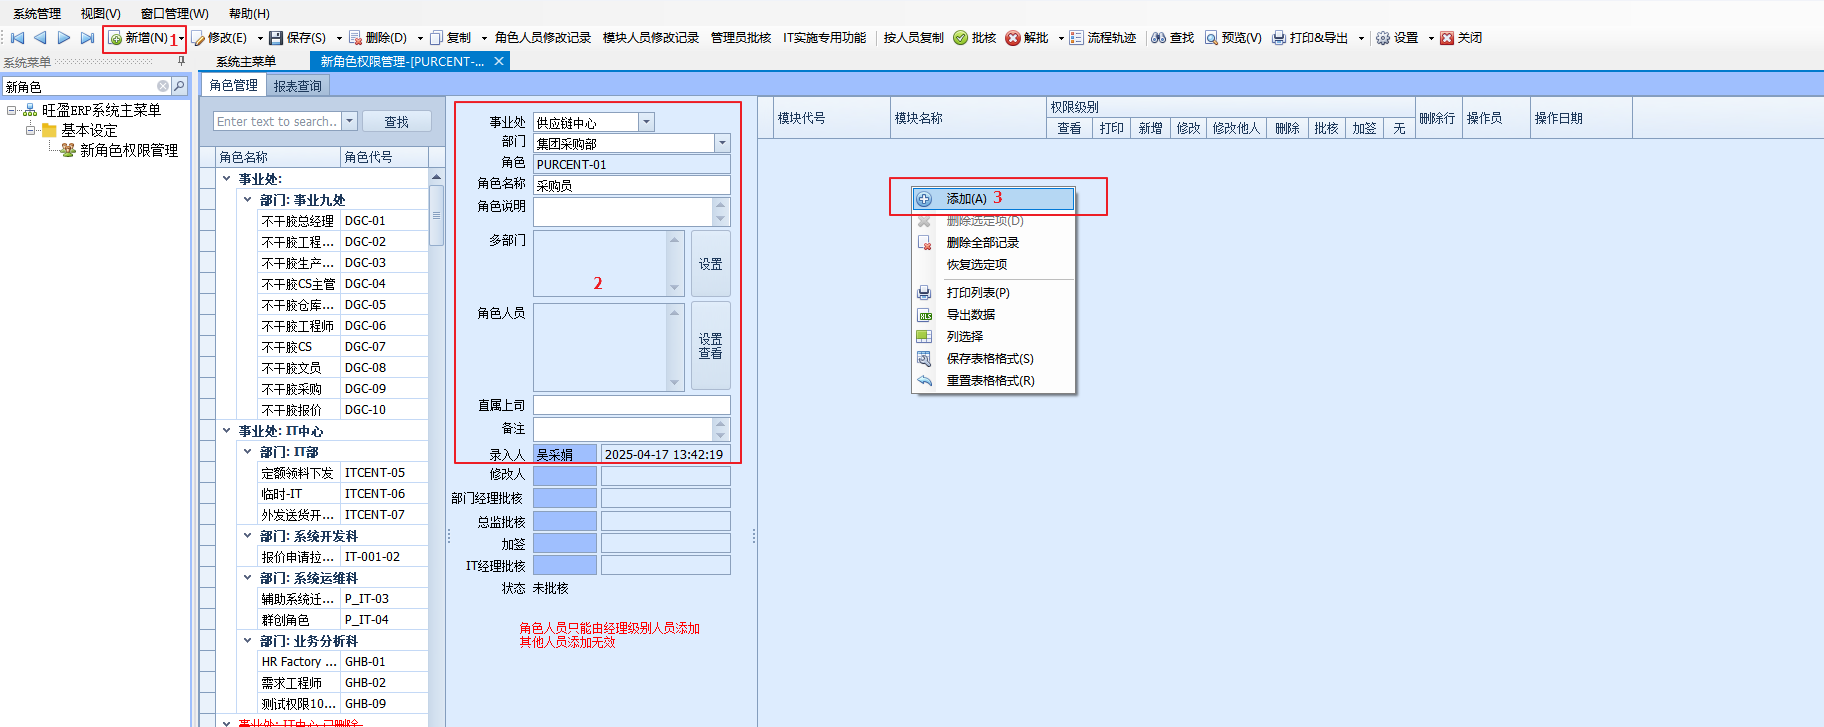Choose 导出数据 in the context menu
The width and height of the screenshot is (1824, 727).
tap(993, 315)
